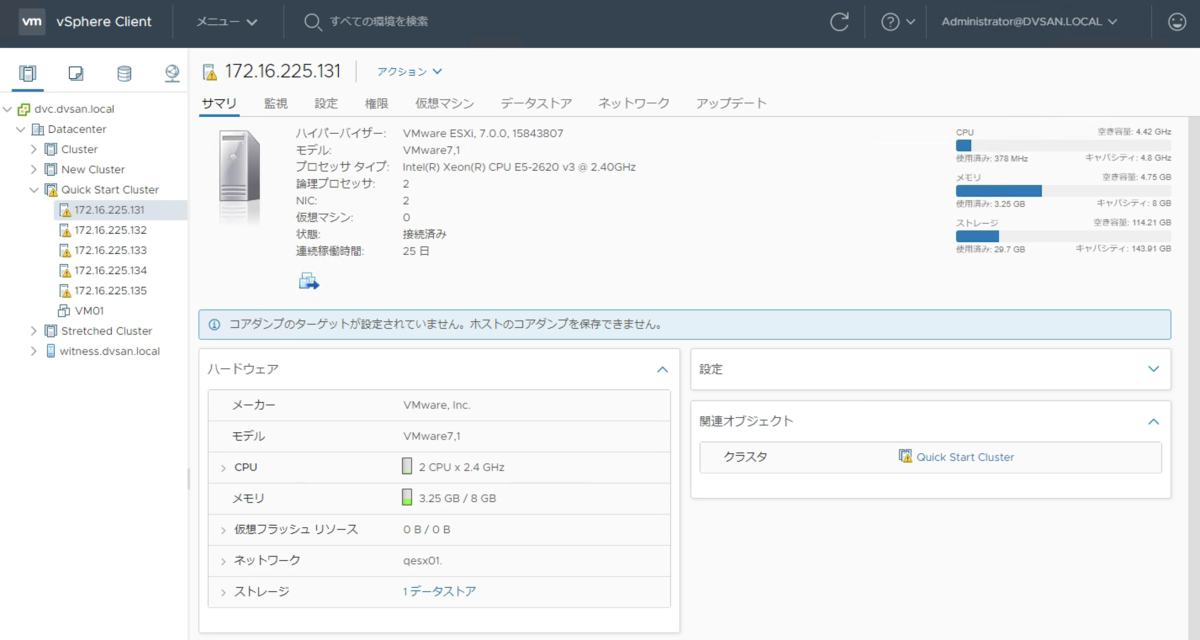Open Networking inventory view icon
Viewport: 1200px width, 640px height.
172,73
